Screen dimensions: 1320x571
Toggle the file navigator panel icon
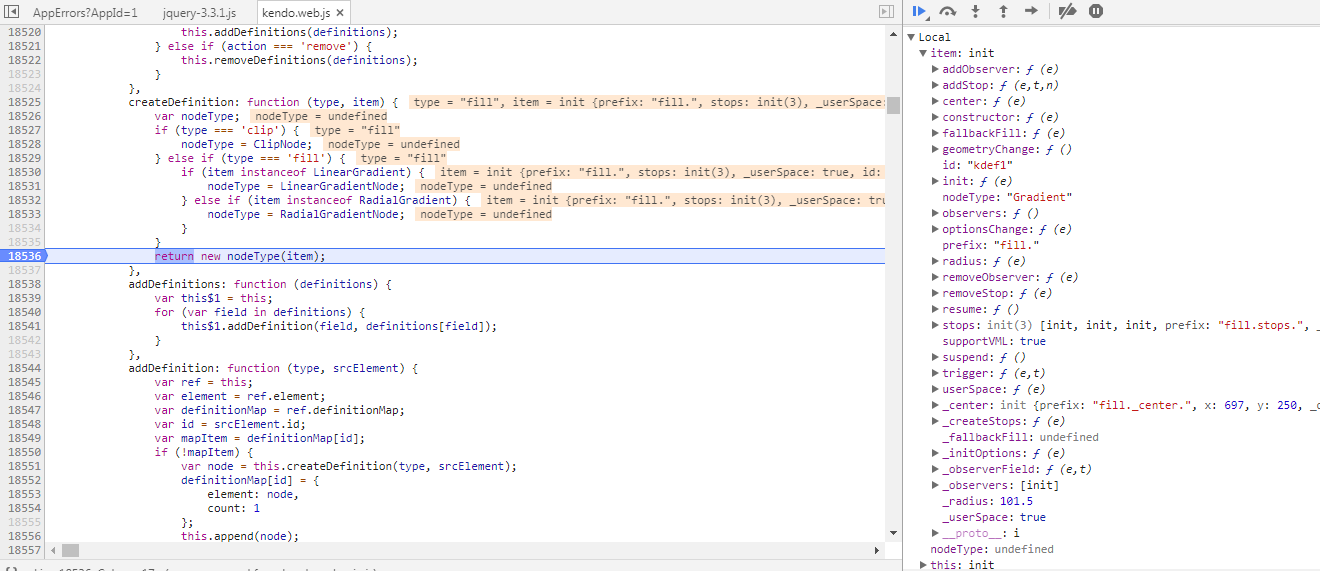[12, 12]
